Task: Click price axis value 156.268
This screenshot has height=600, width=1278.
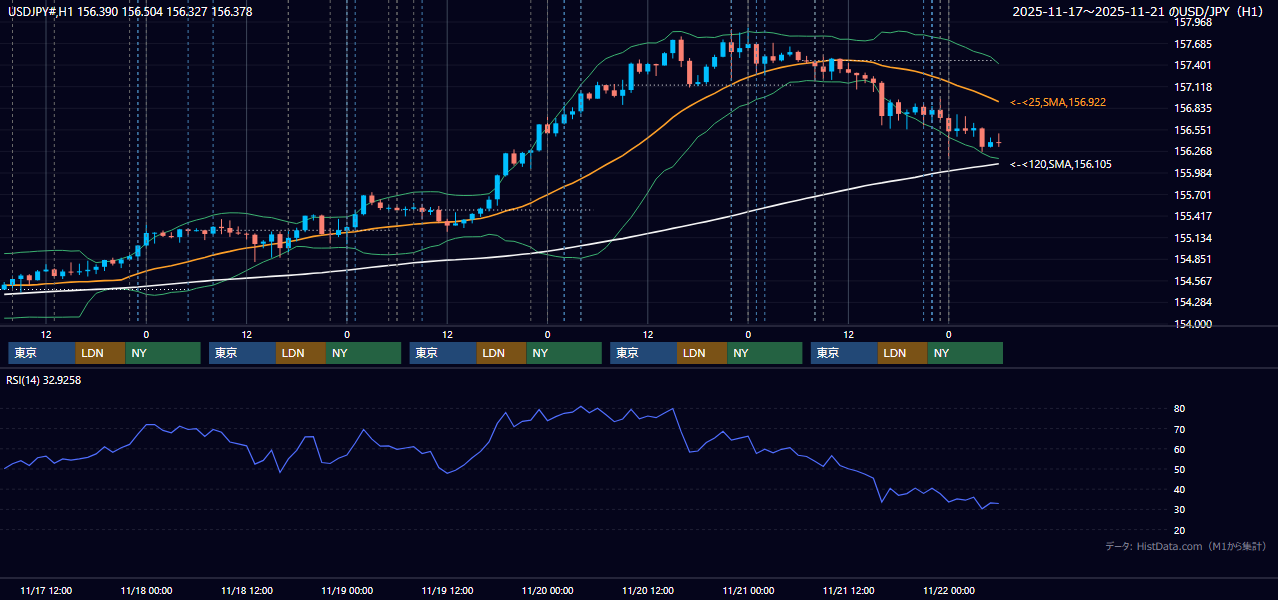Action: point(1193,151)
